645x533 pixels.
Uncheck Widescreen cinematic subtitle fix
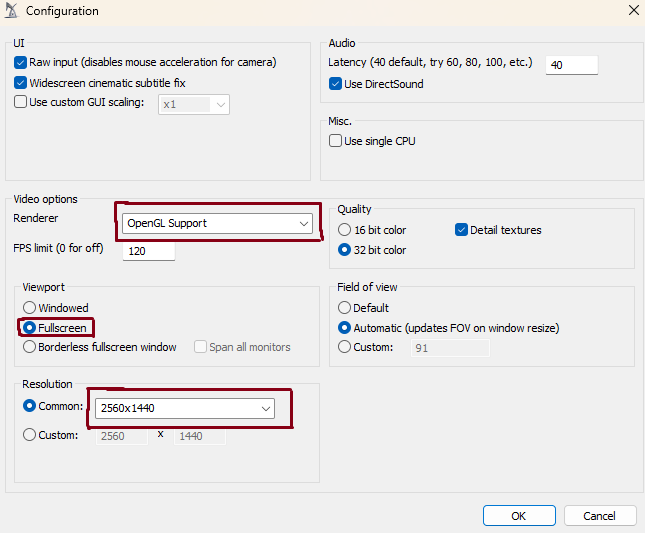coord(20,83)
